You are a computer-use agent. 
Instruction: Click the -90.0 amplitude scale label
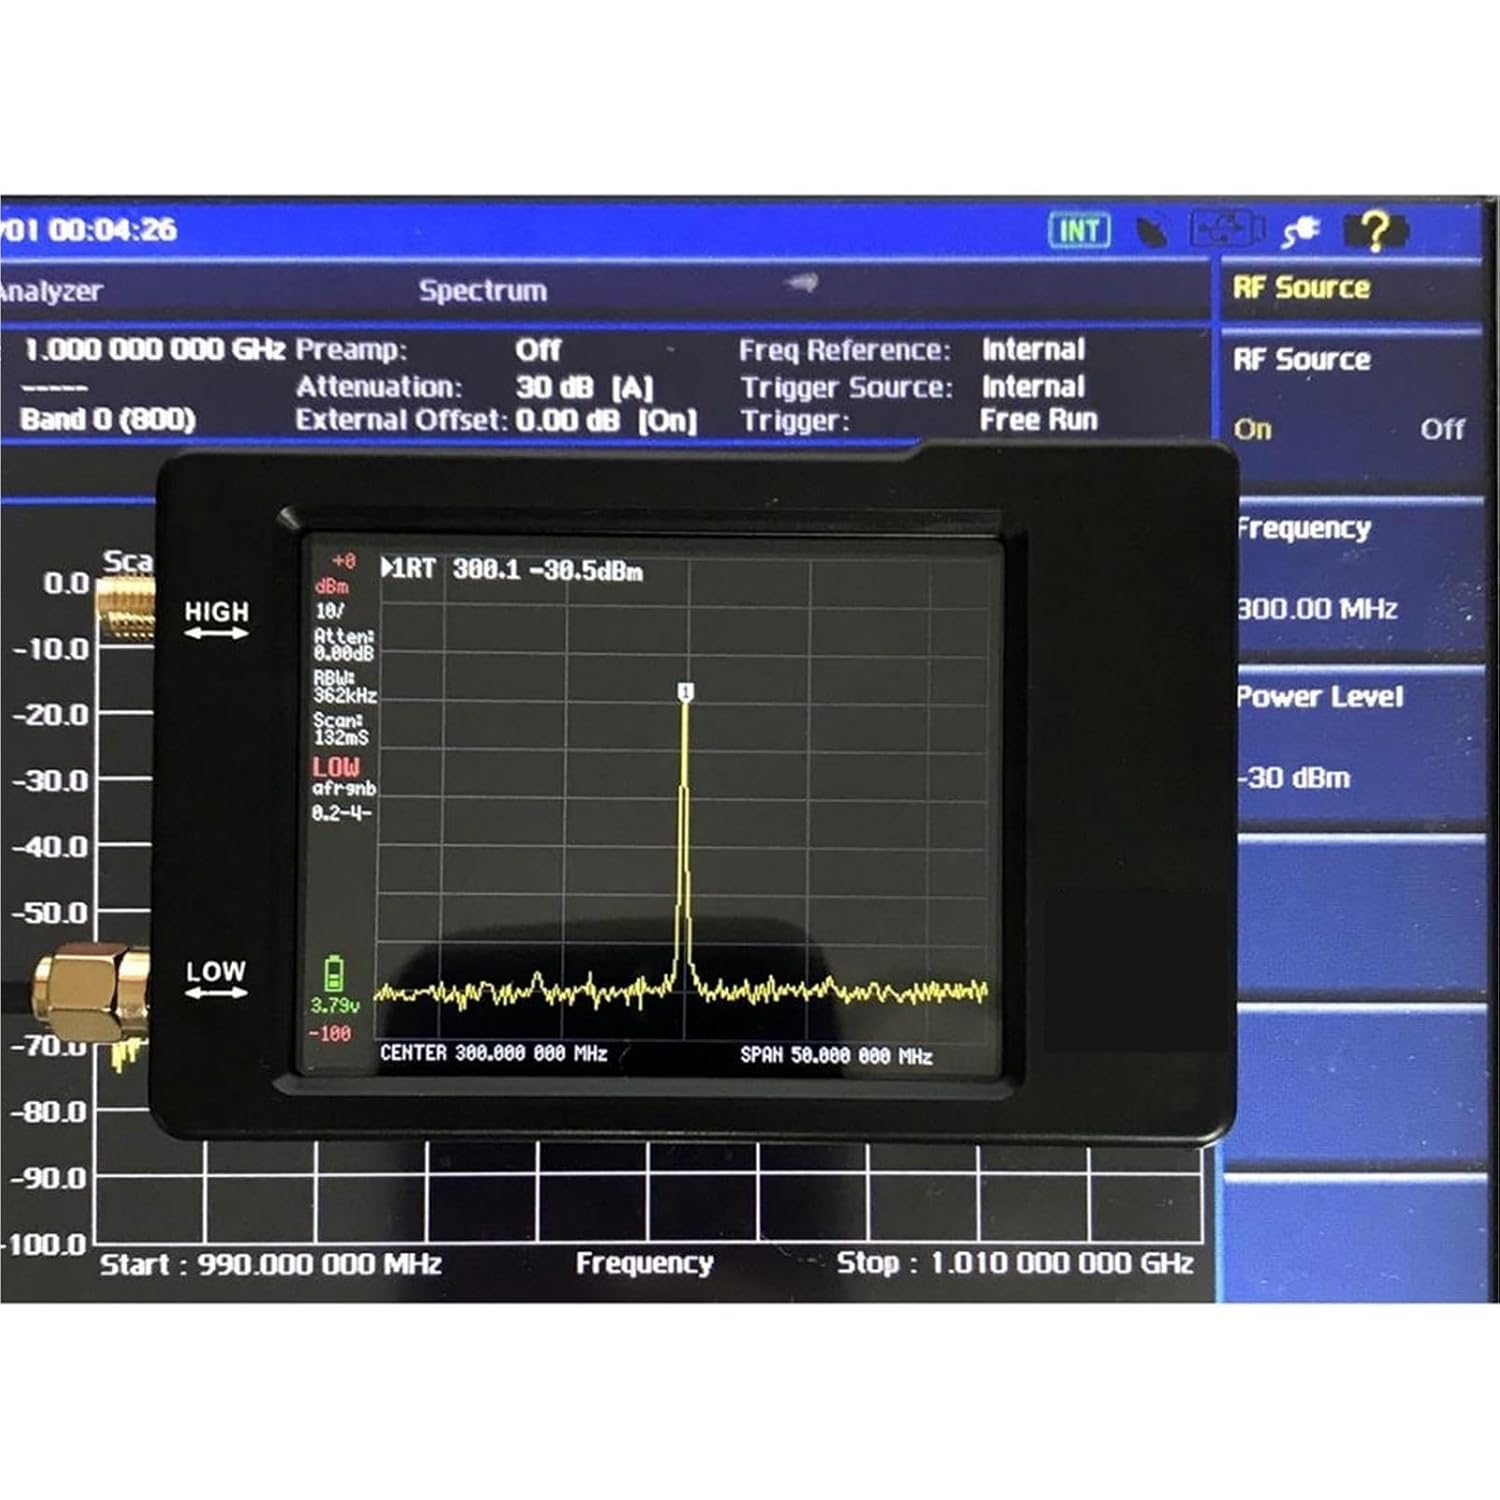[x=49, y=1178]
